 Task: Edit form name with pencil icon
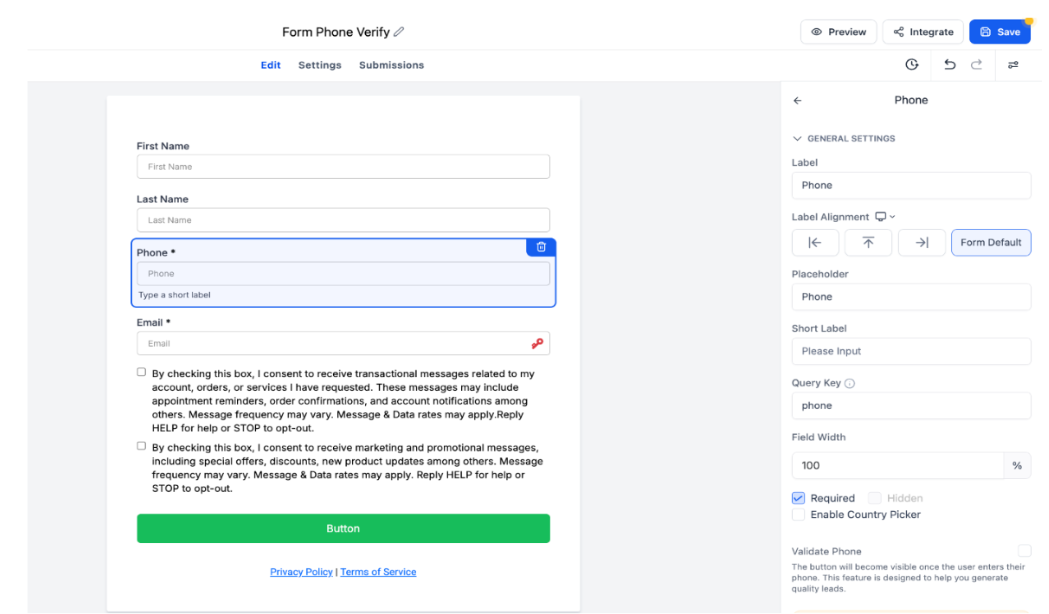click(x=399, y=32)
